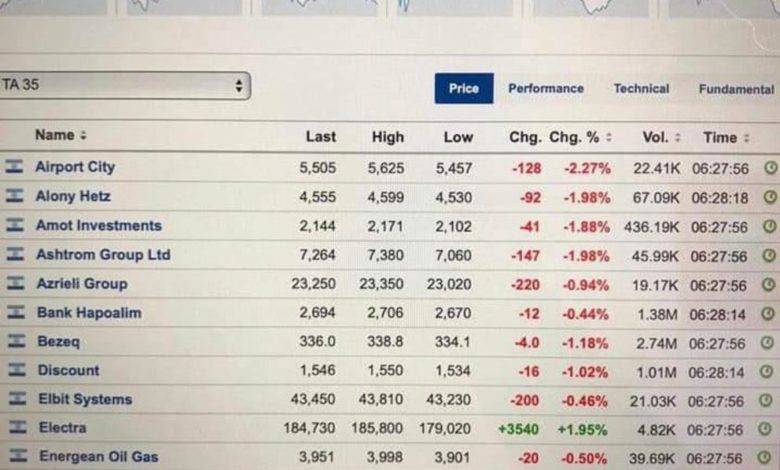Sort the table by Name column
Image resolution: width=780 pixels, height=470 pixels.
point(60,135)
